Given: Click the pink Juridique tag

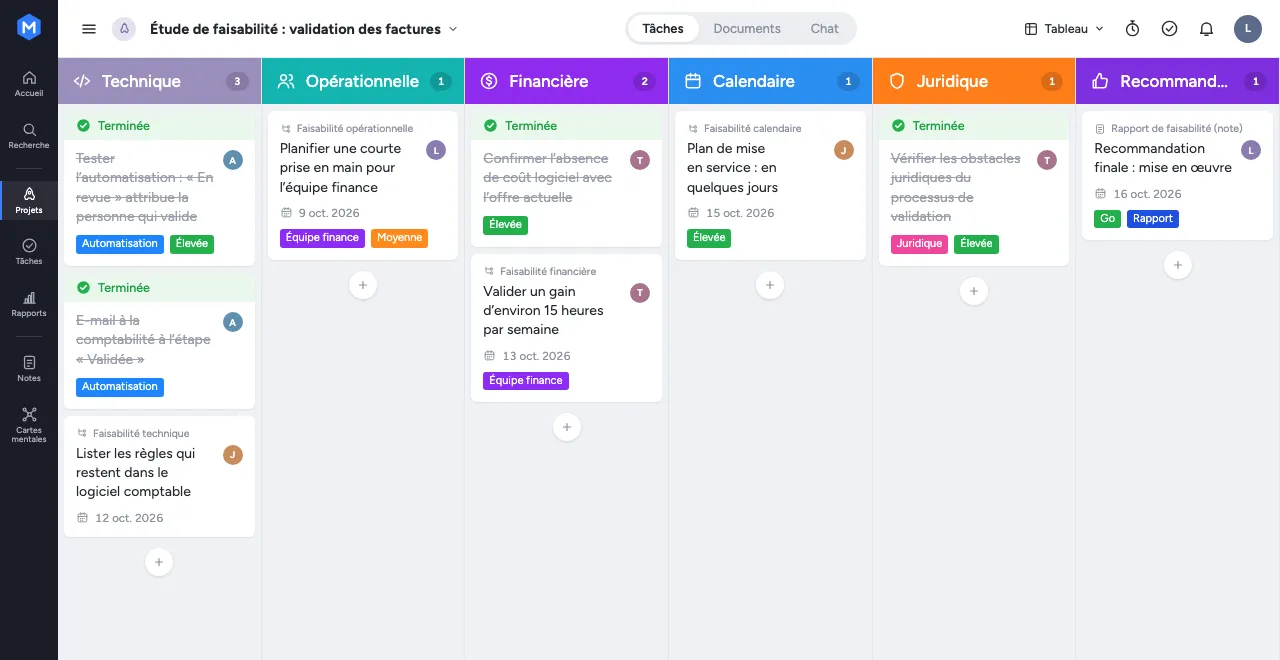Looking at the screenshot, I should pos(919,244).
